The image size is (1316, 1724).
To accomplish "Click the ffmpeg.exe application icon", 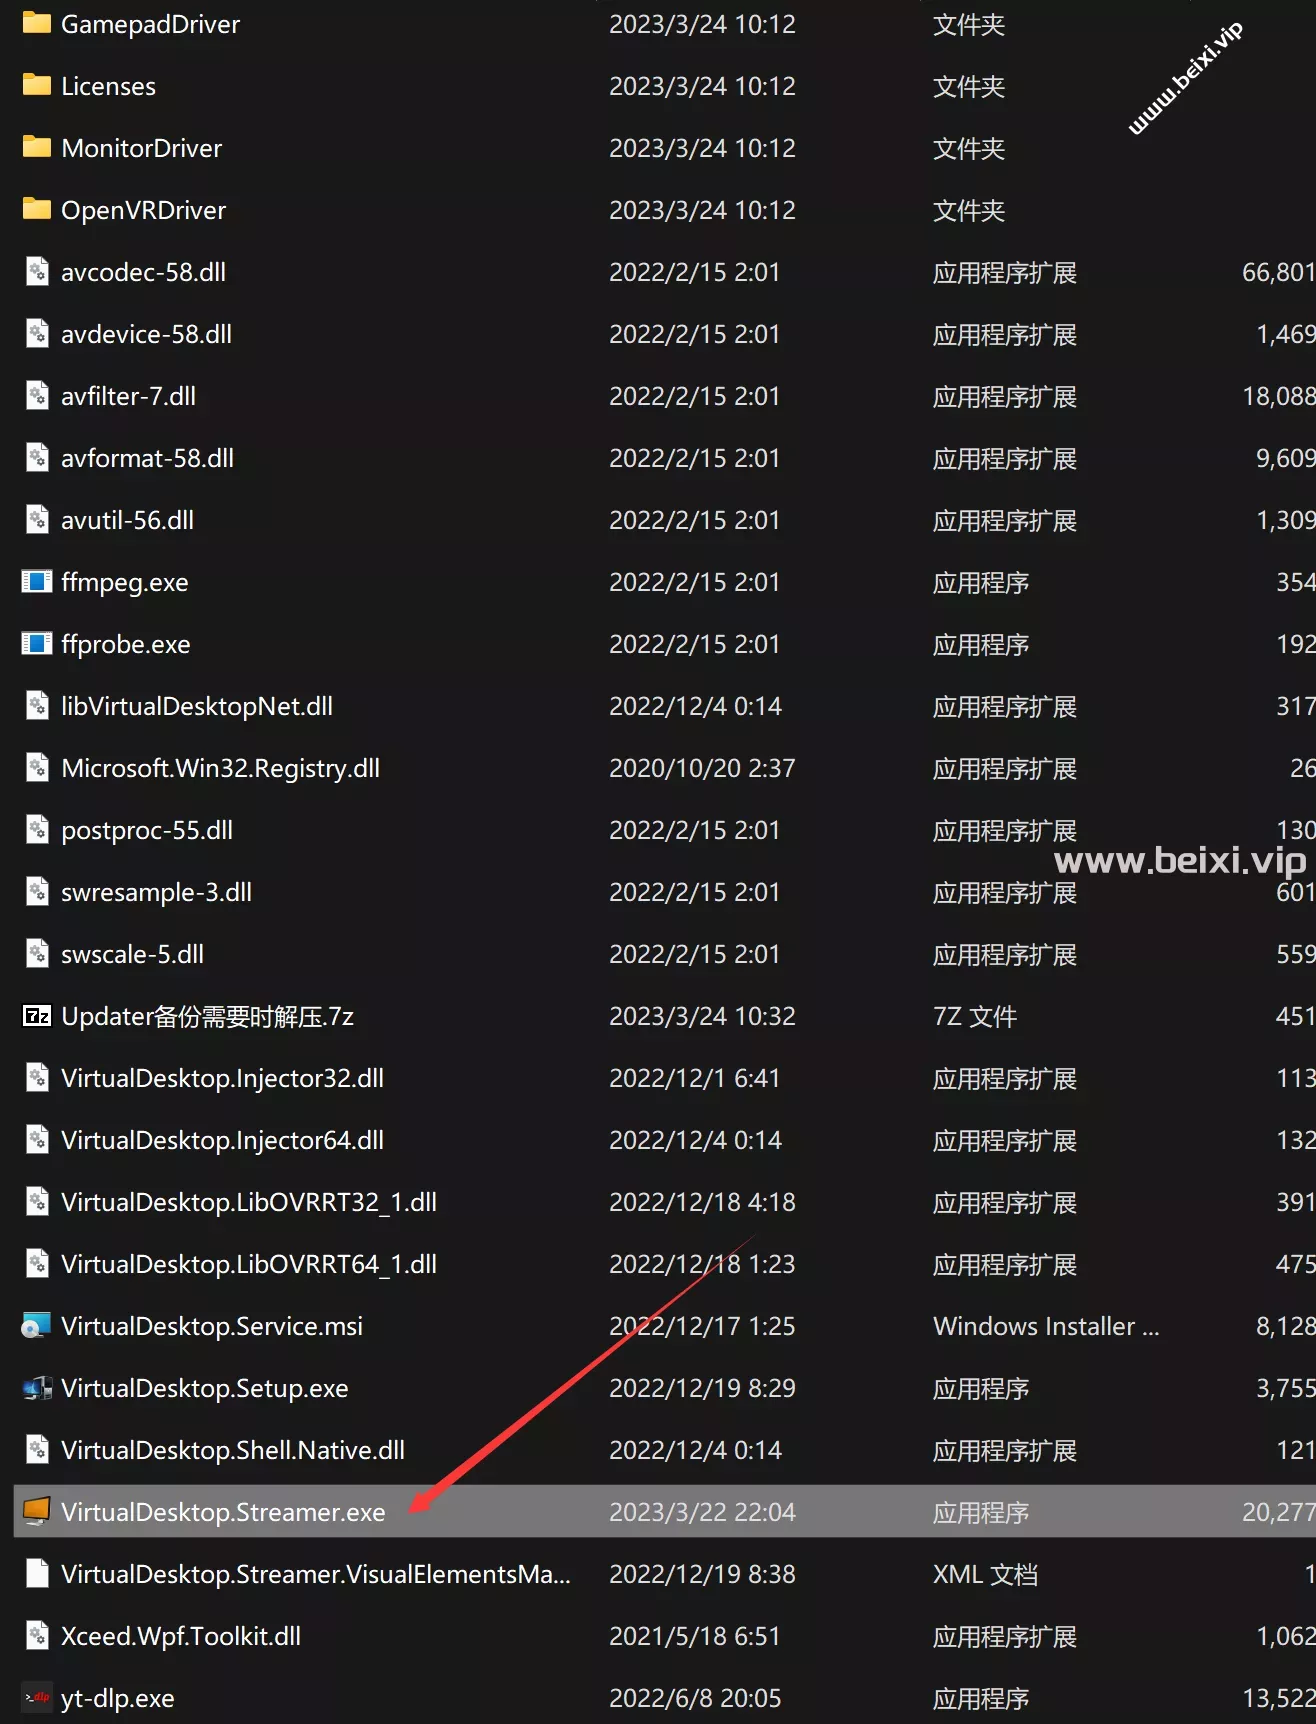I will pos(37,582).
